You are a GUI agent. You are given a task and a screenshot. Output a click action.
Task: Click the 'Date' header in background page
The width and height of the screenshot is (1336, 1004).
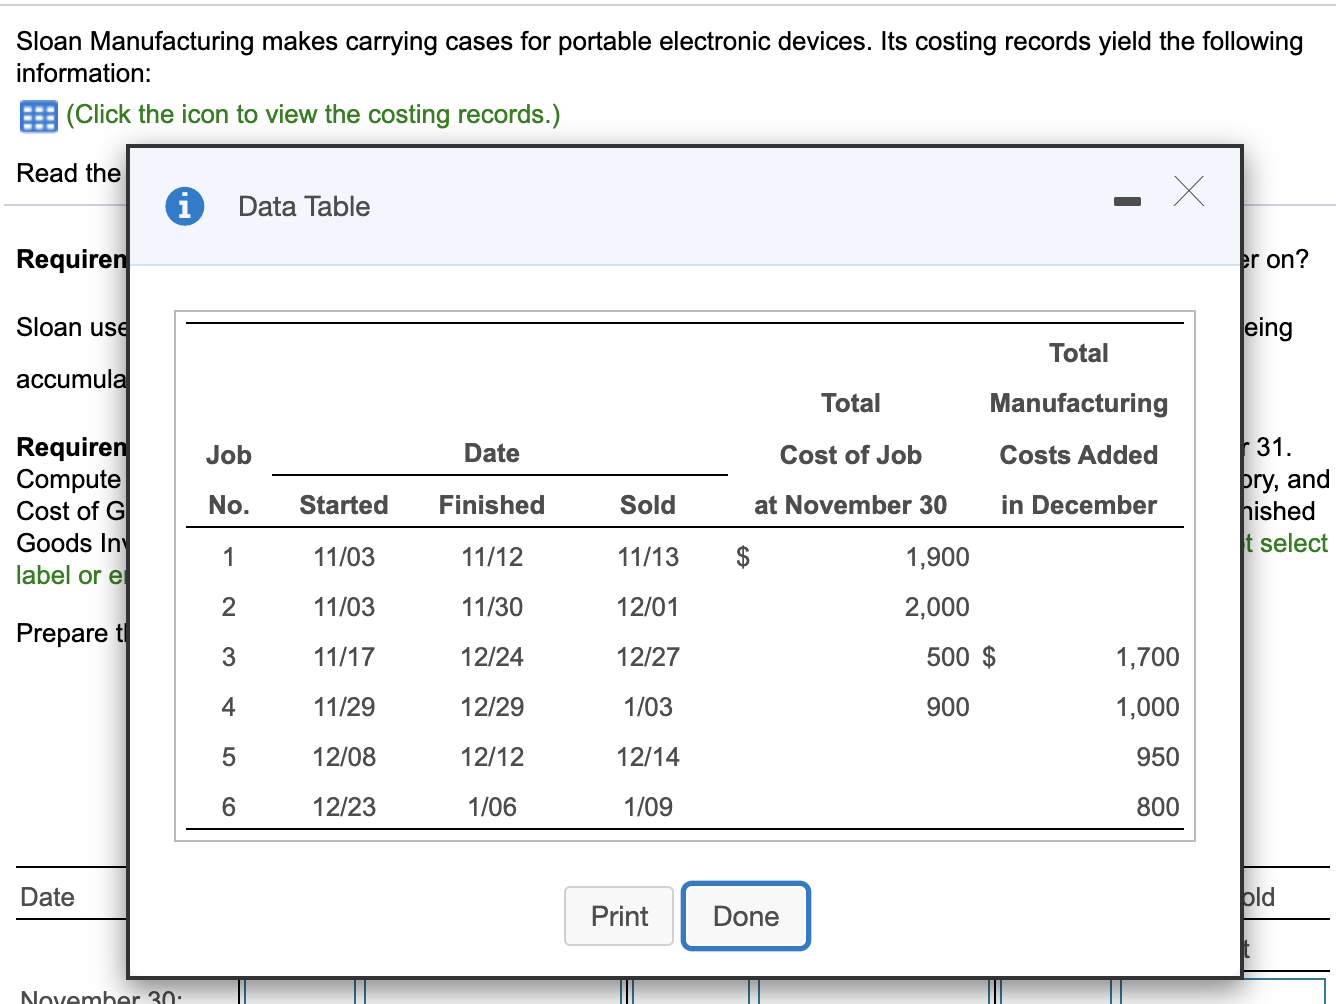(47, 897)
